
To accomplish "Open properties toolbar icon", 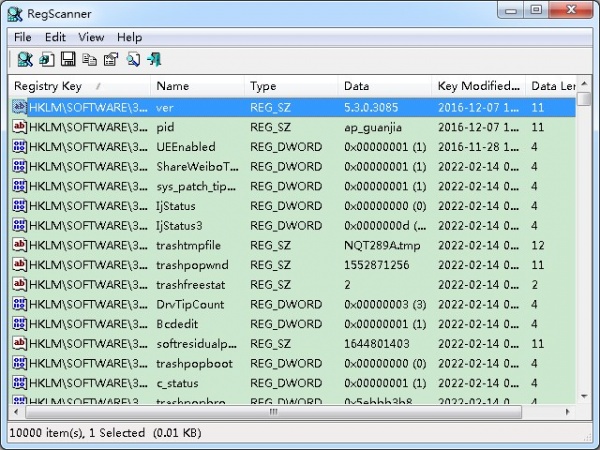I will pyautogui.click(x=111, y=60).
